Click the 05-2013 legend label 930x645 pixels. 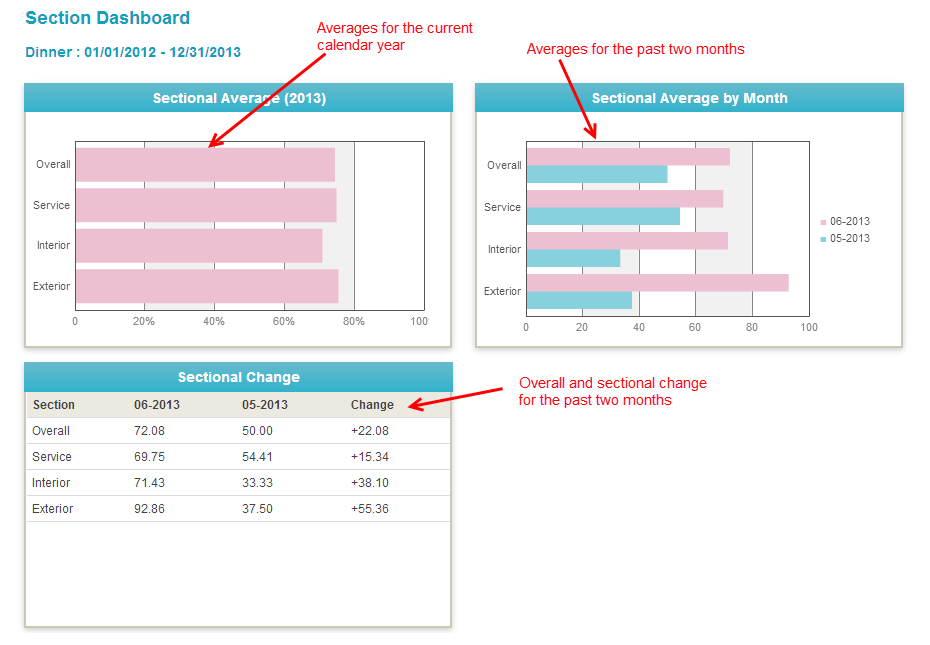coord(849,238)
